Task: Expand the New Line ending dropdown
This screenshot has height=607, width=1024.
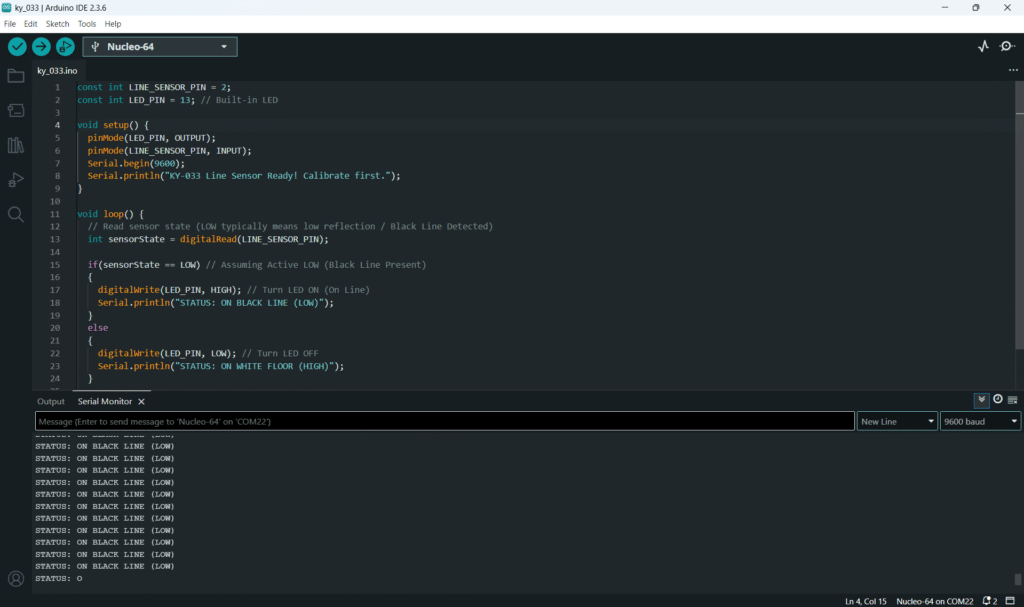Action: [x=897, y=422]
